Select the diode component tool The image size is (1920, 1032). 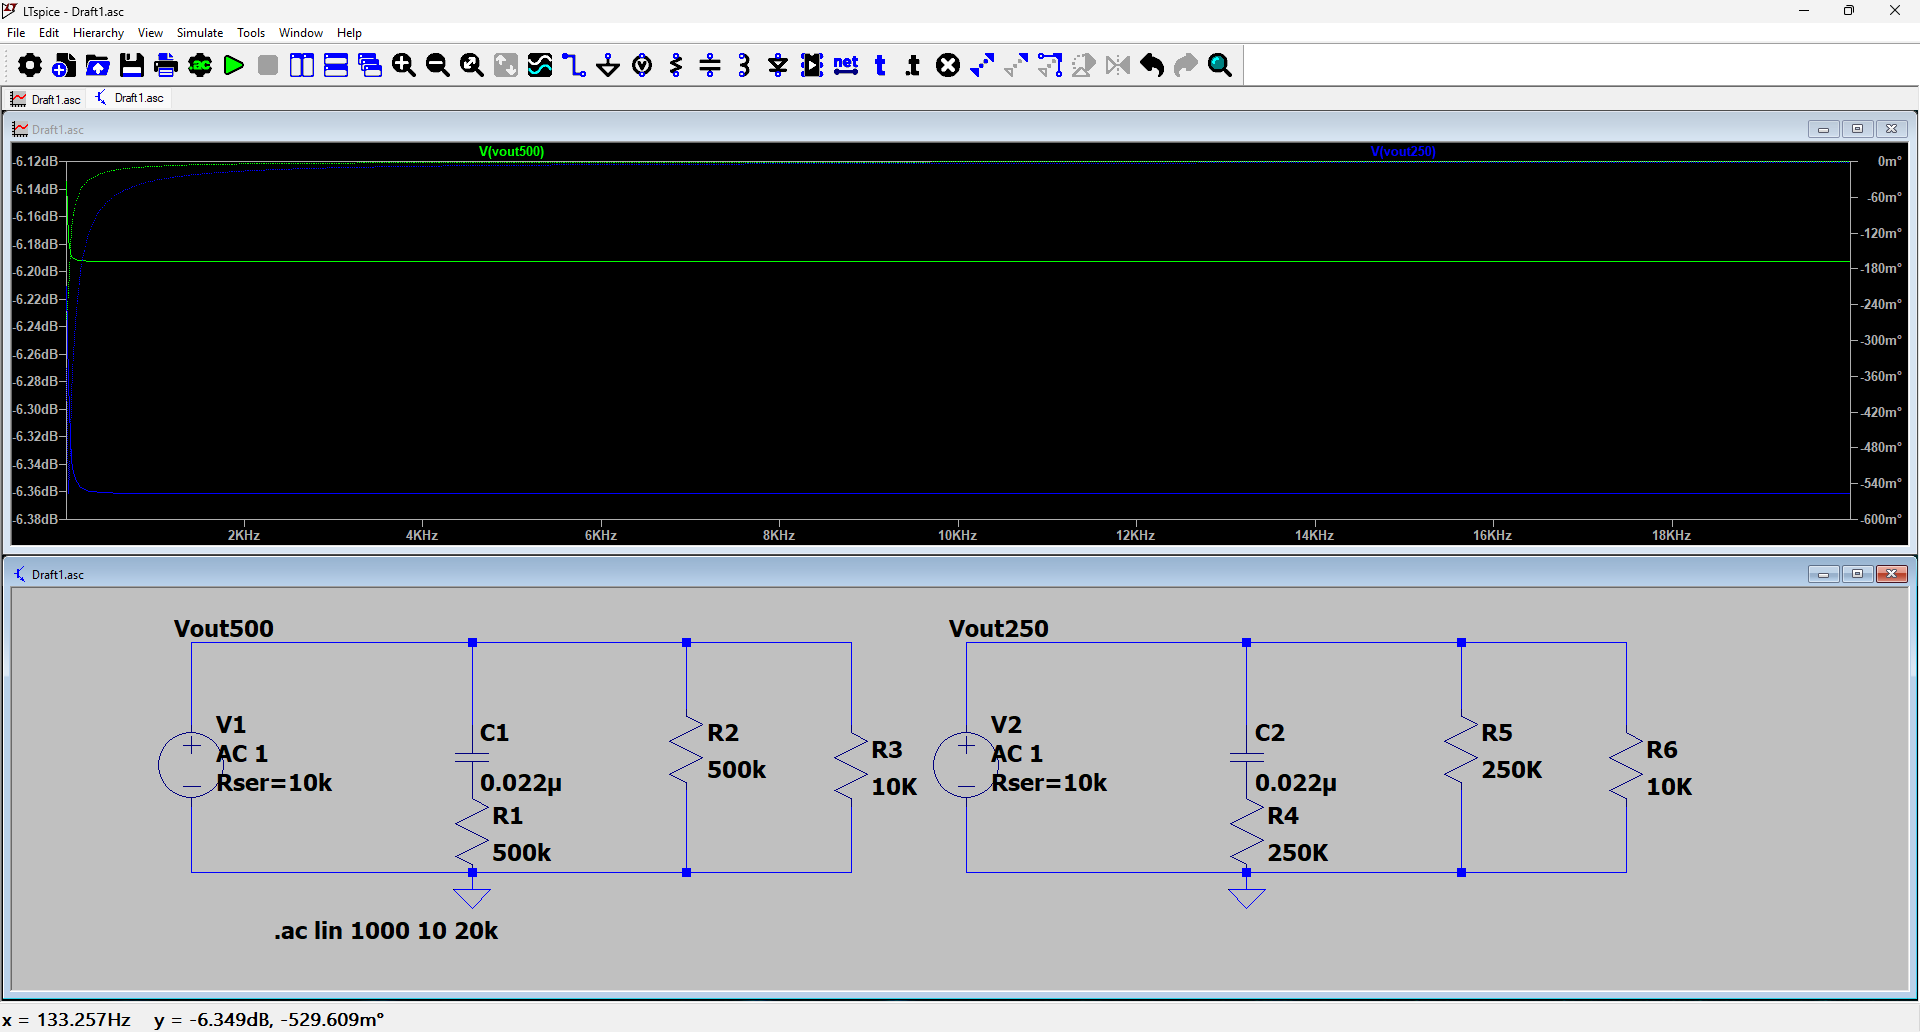[778, 66]
